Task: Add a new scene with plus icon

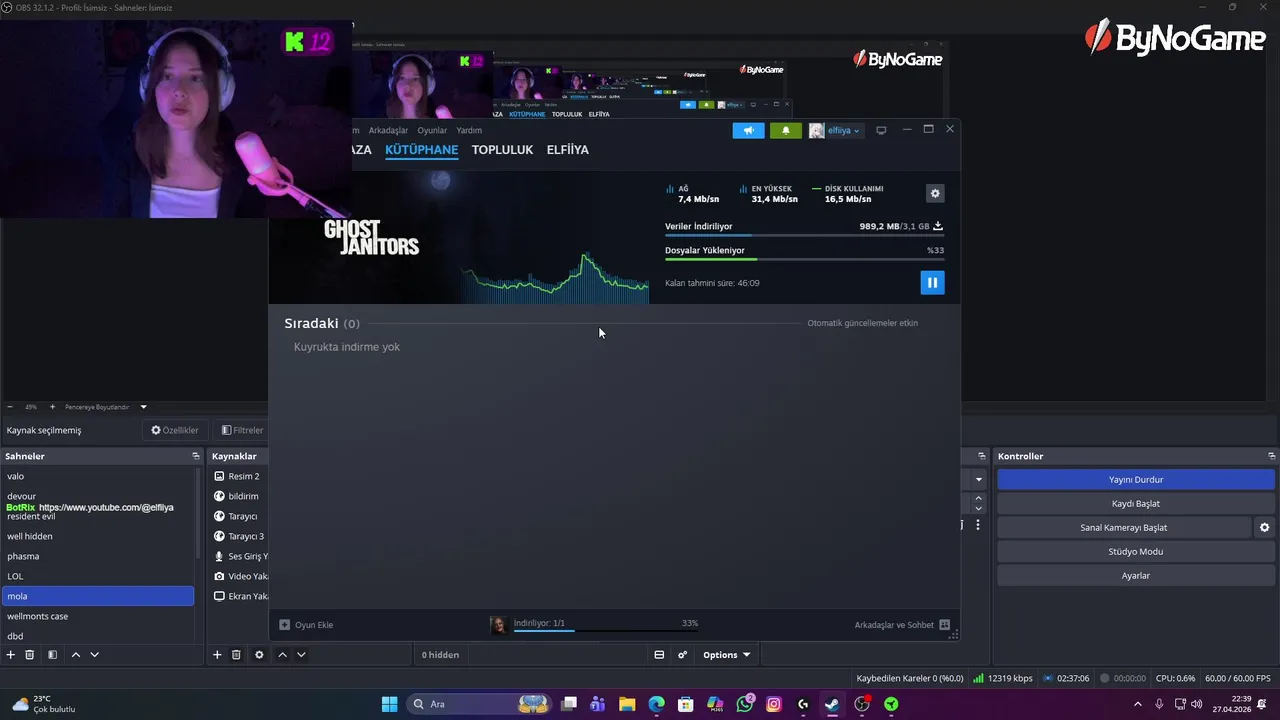Action: (x=11, y=655)
